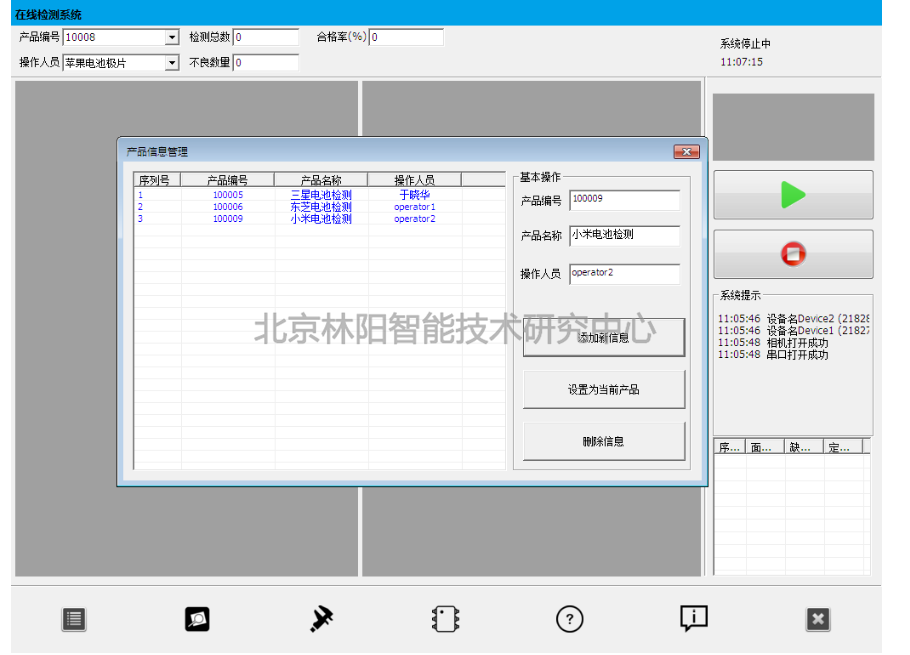Viewport: 910px width, 655px height.
Task: Close the 产品信息管理 dialog
Action: (685, 152)
